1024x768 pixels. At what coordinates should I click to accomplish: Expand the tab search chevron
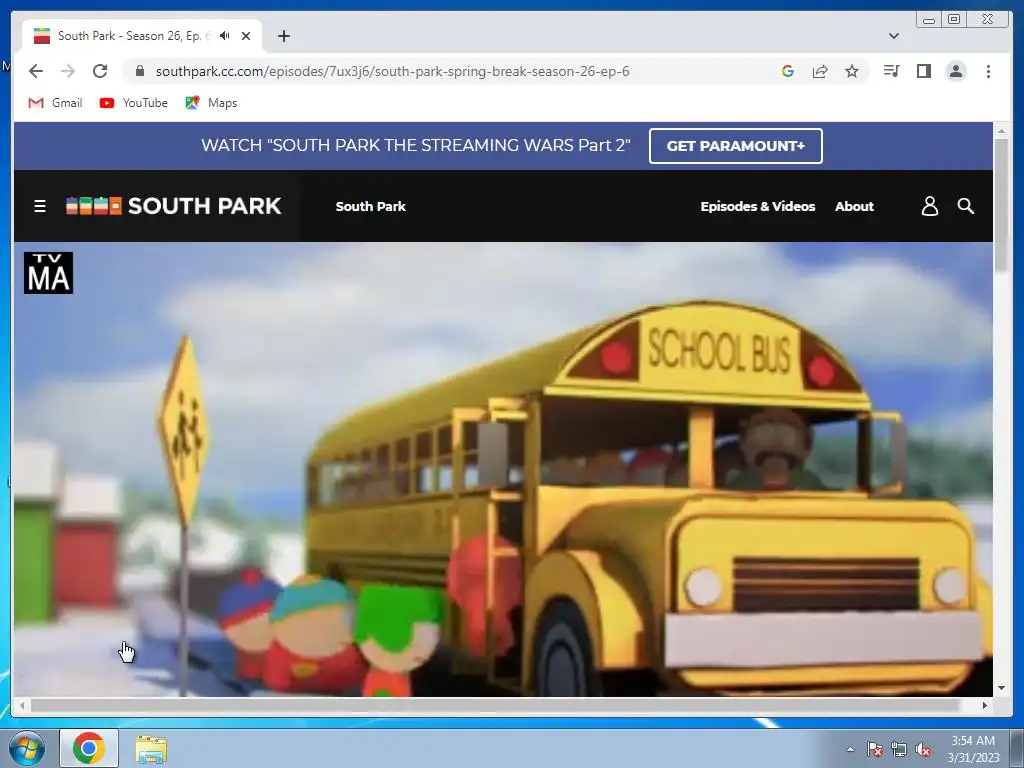(893, 36)
